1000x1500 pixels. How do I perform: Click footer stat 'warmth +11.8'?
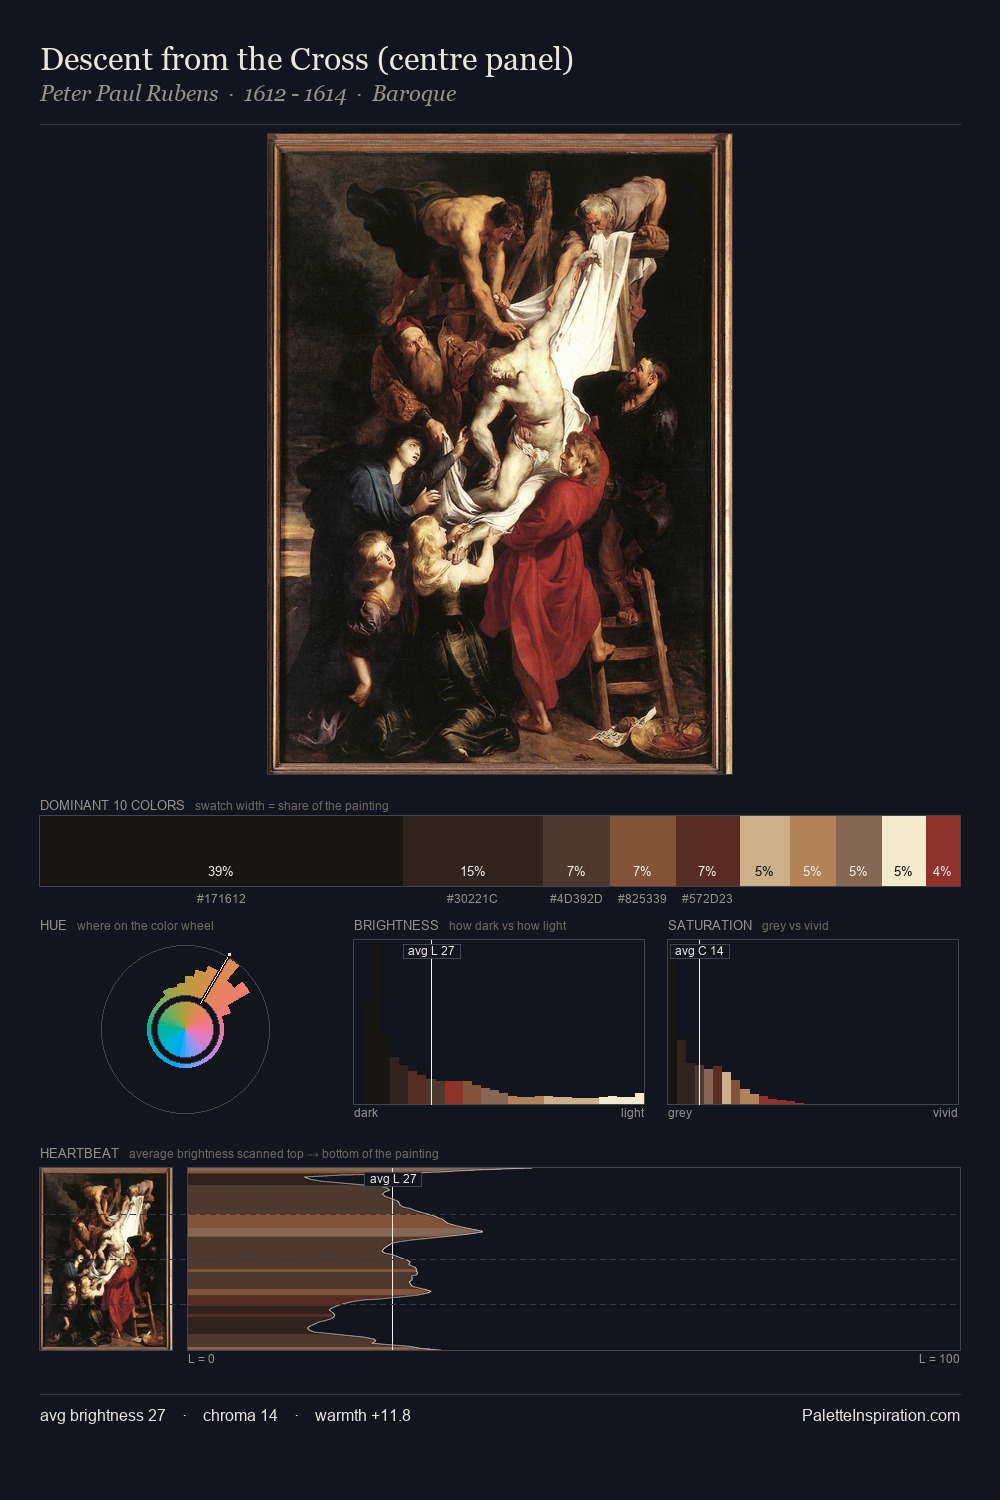click(363, 1415)
